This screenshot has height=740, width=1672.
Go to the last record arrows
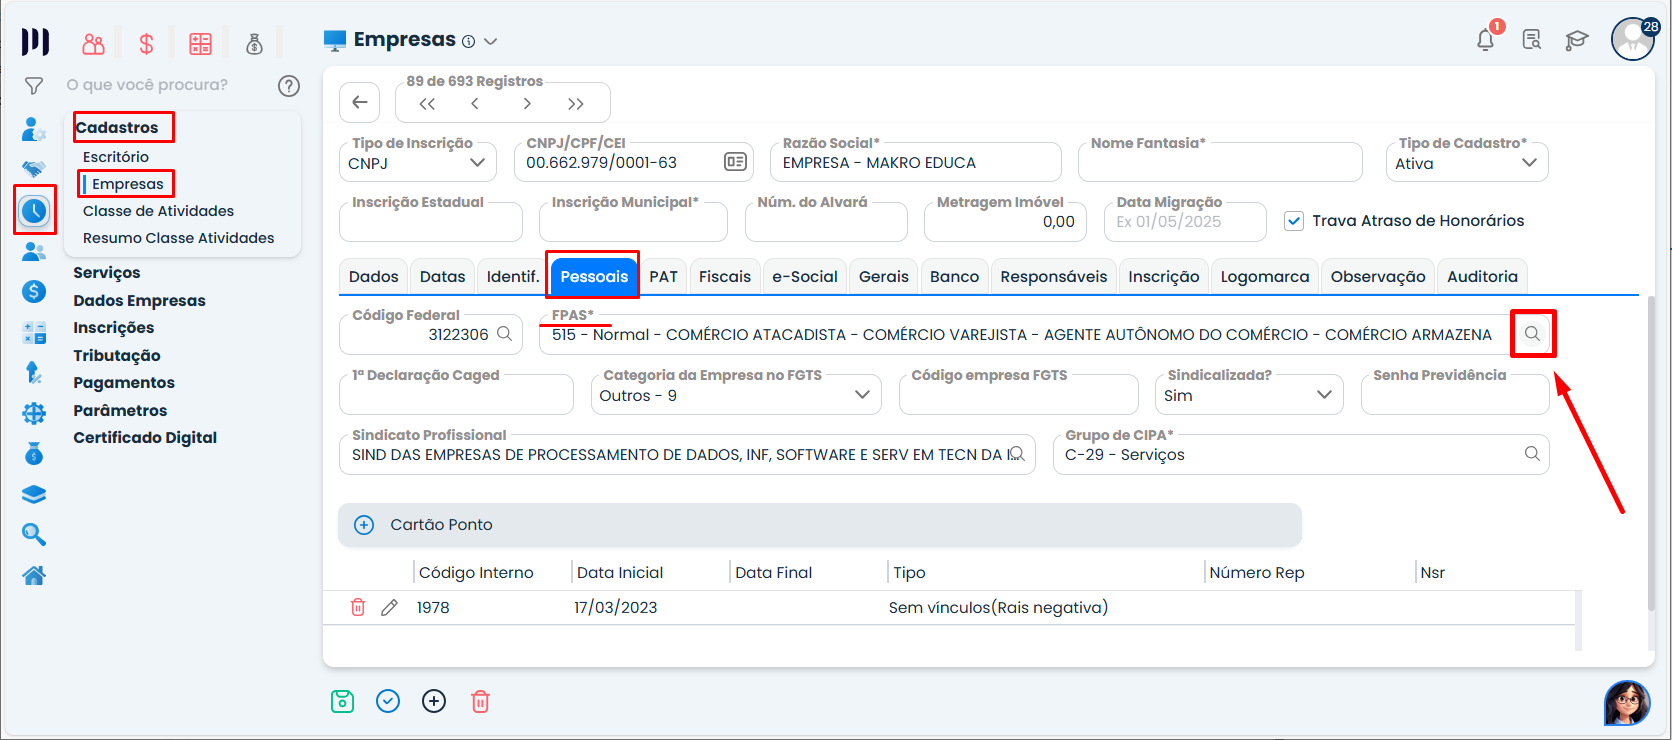pos(576,103)
